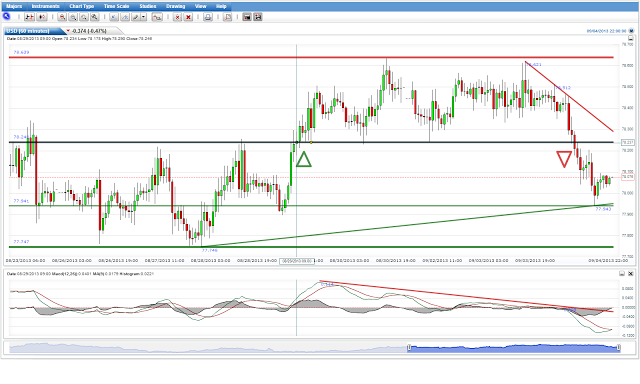Image resolution: width=640 pixels, height=384 pixels.
Task: Click the small red X delete icon
Action: [x=178, y=17]
